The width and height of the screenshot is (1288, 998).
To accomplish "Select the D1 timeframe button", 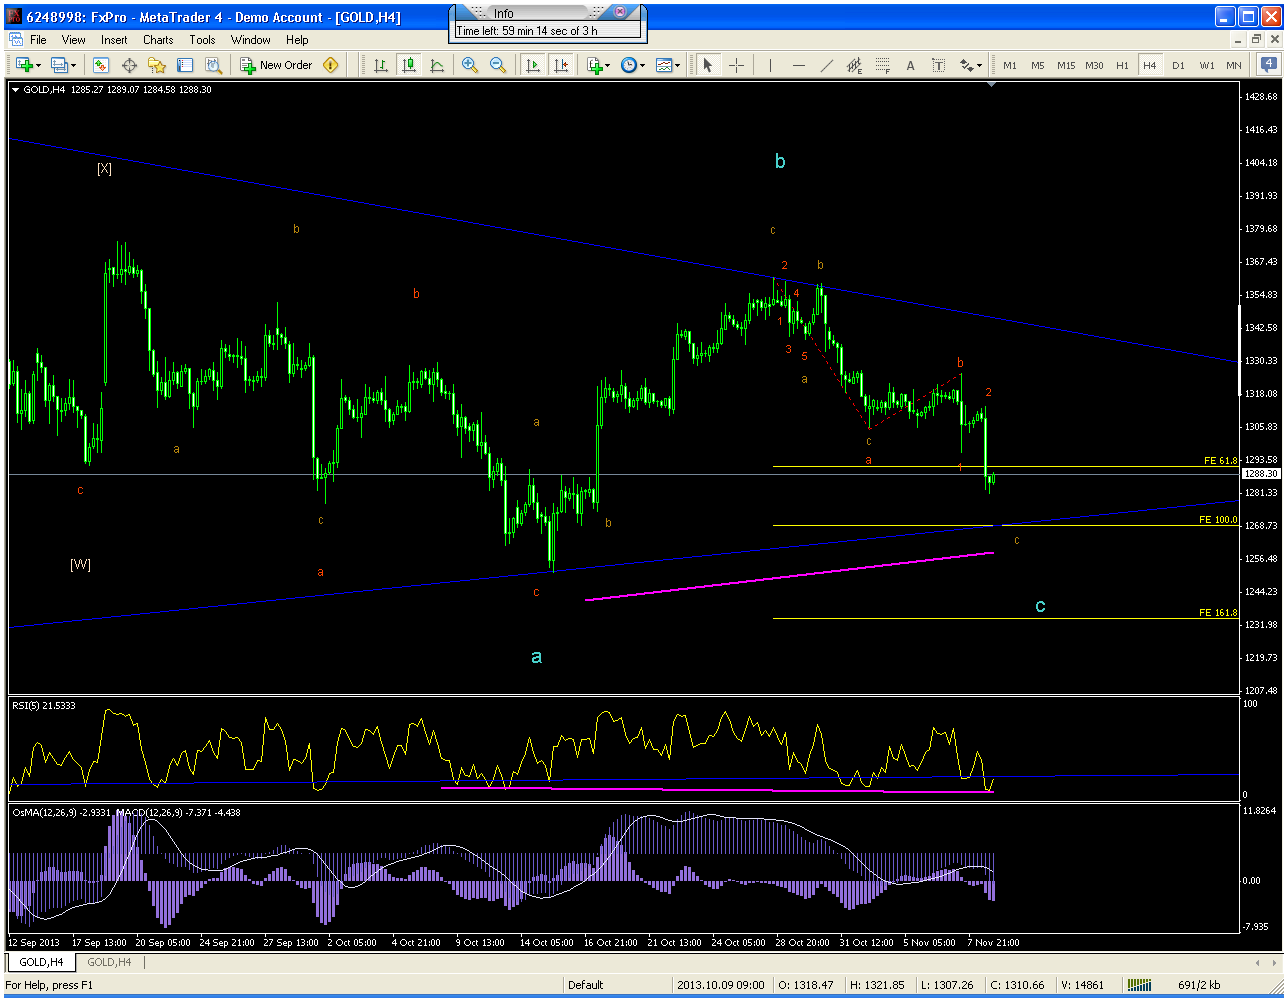I will tap(1178, 65).
